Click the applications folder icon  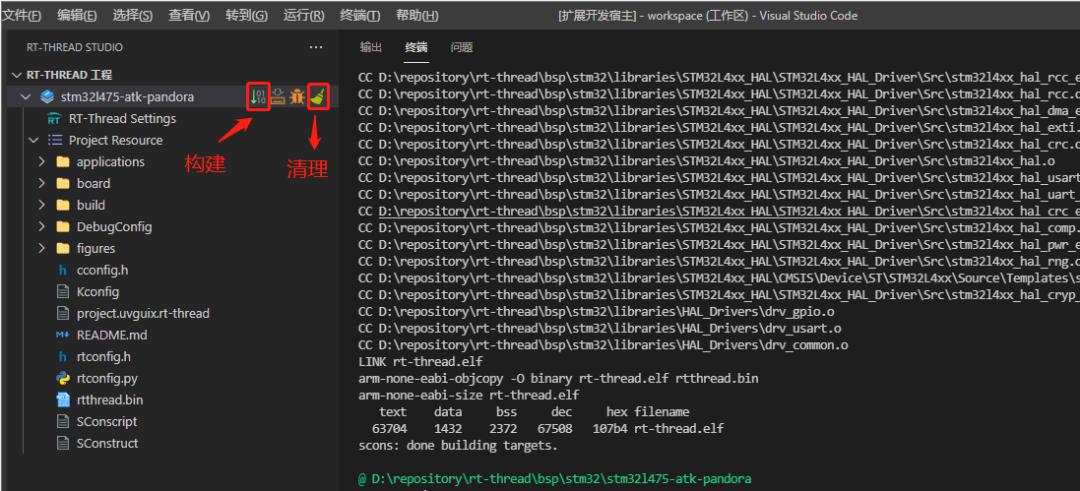(63, 162)
